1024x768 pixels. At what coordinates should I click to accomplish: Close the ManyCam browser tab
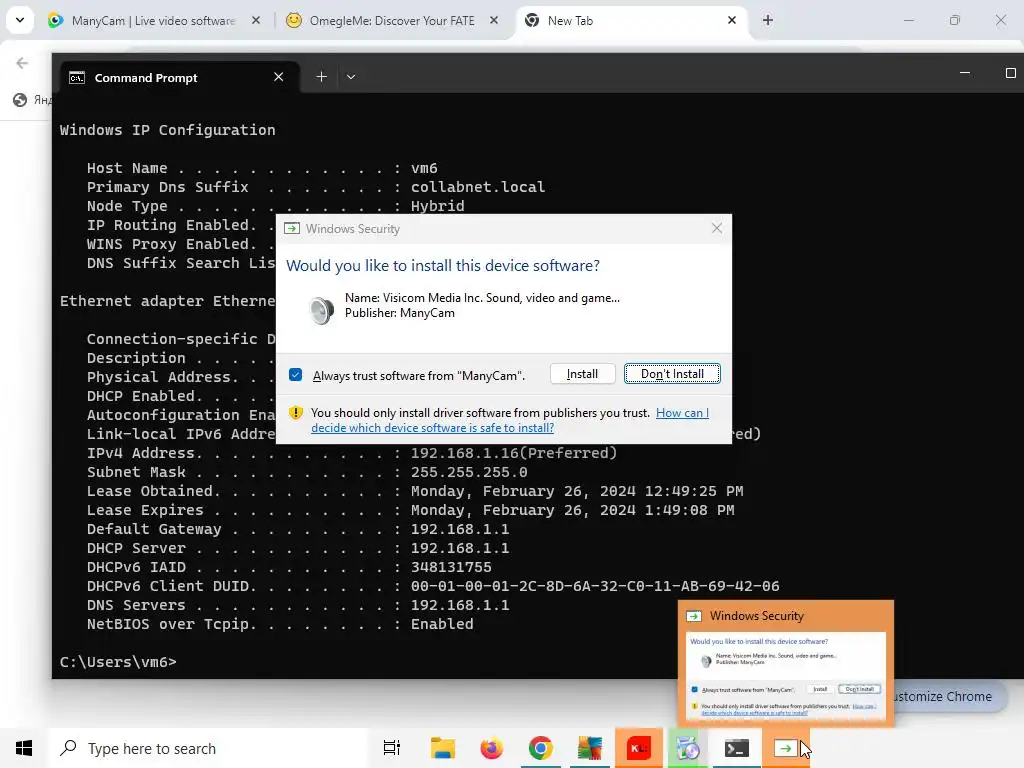tap(256, 21)
